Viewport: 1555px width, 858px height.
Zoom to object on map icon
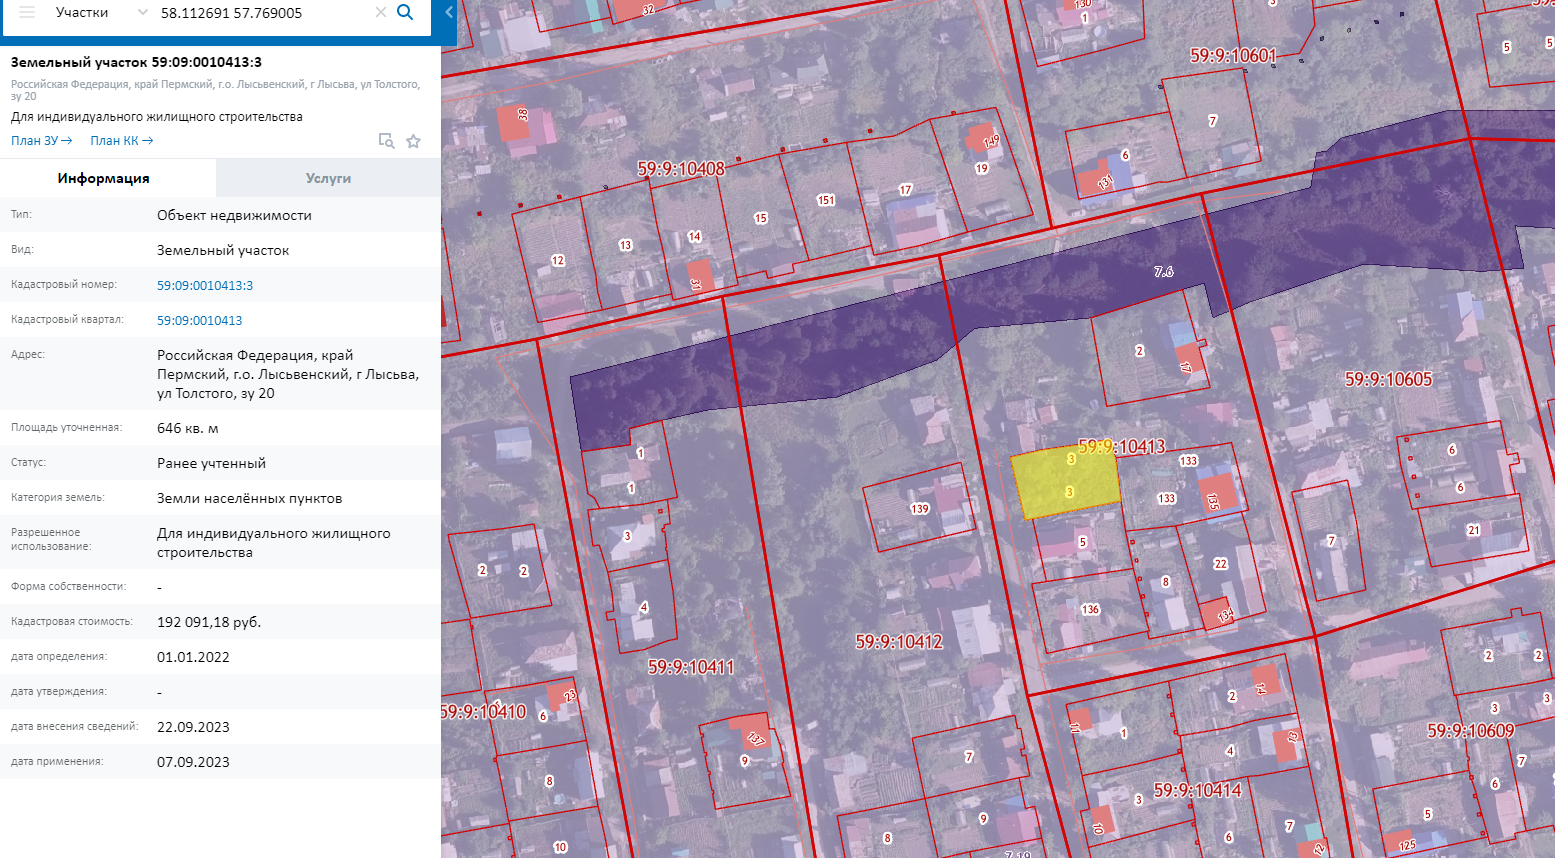386,141
